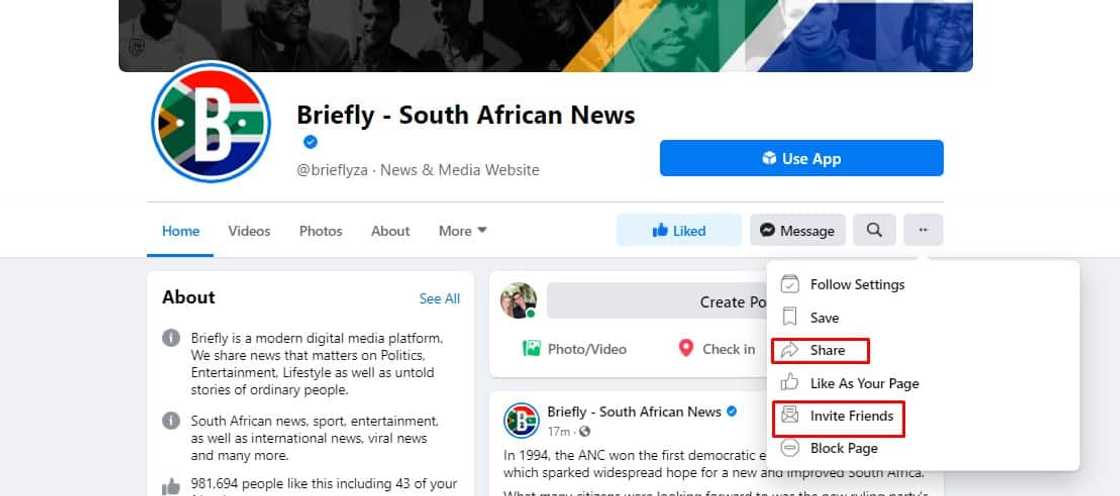Open the three-dot more options button

pos(923,230)
